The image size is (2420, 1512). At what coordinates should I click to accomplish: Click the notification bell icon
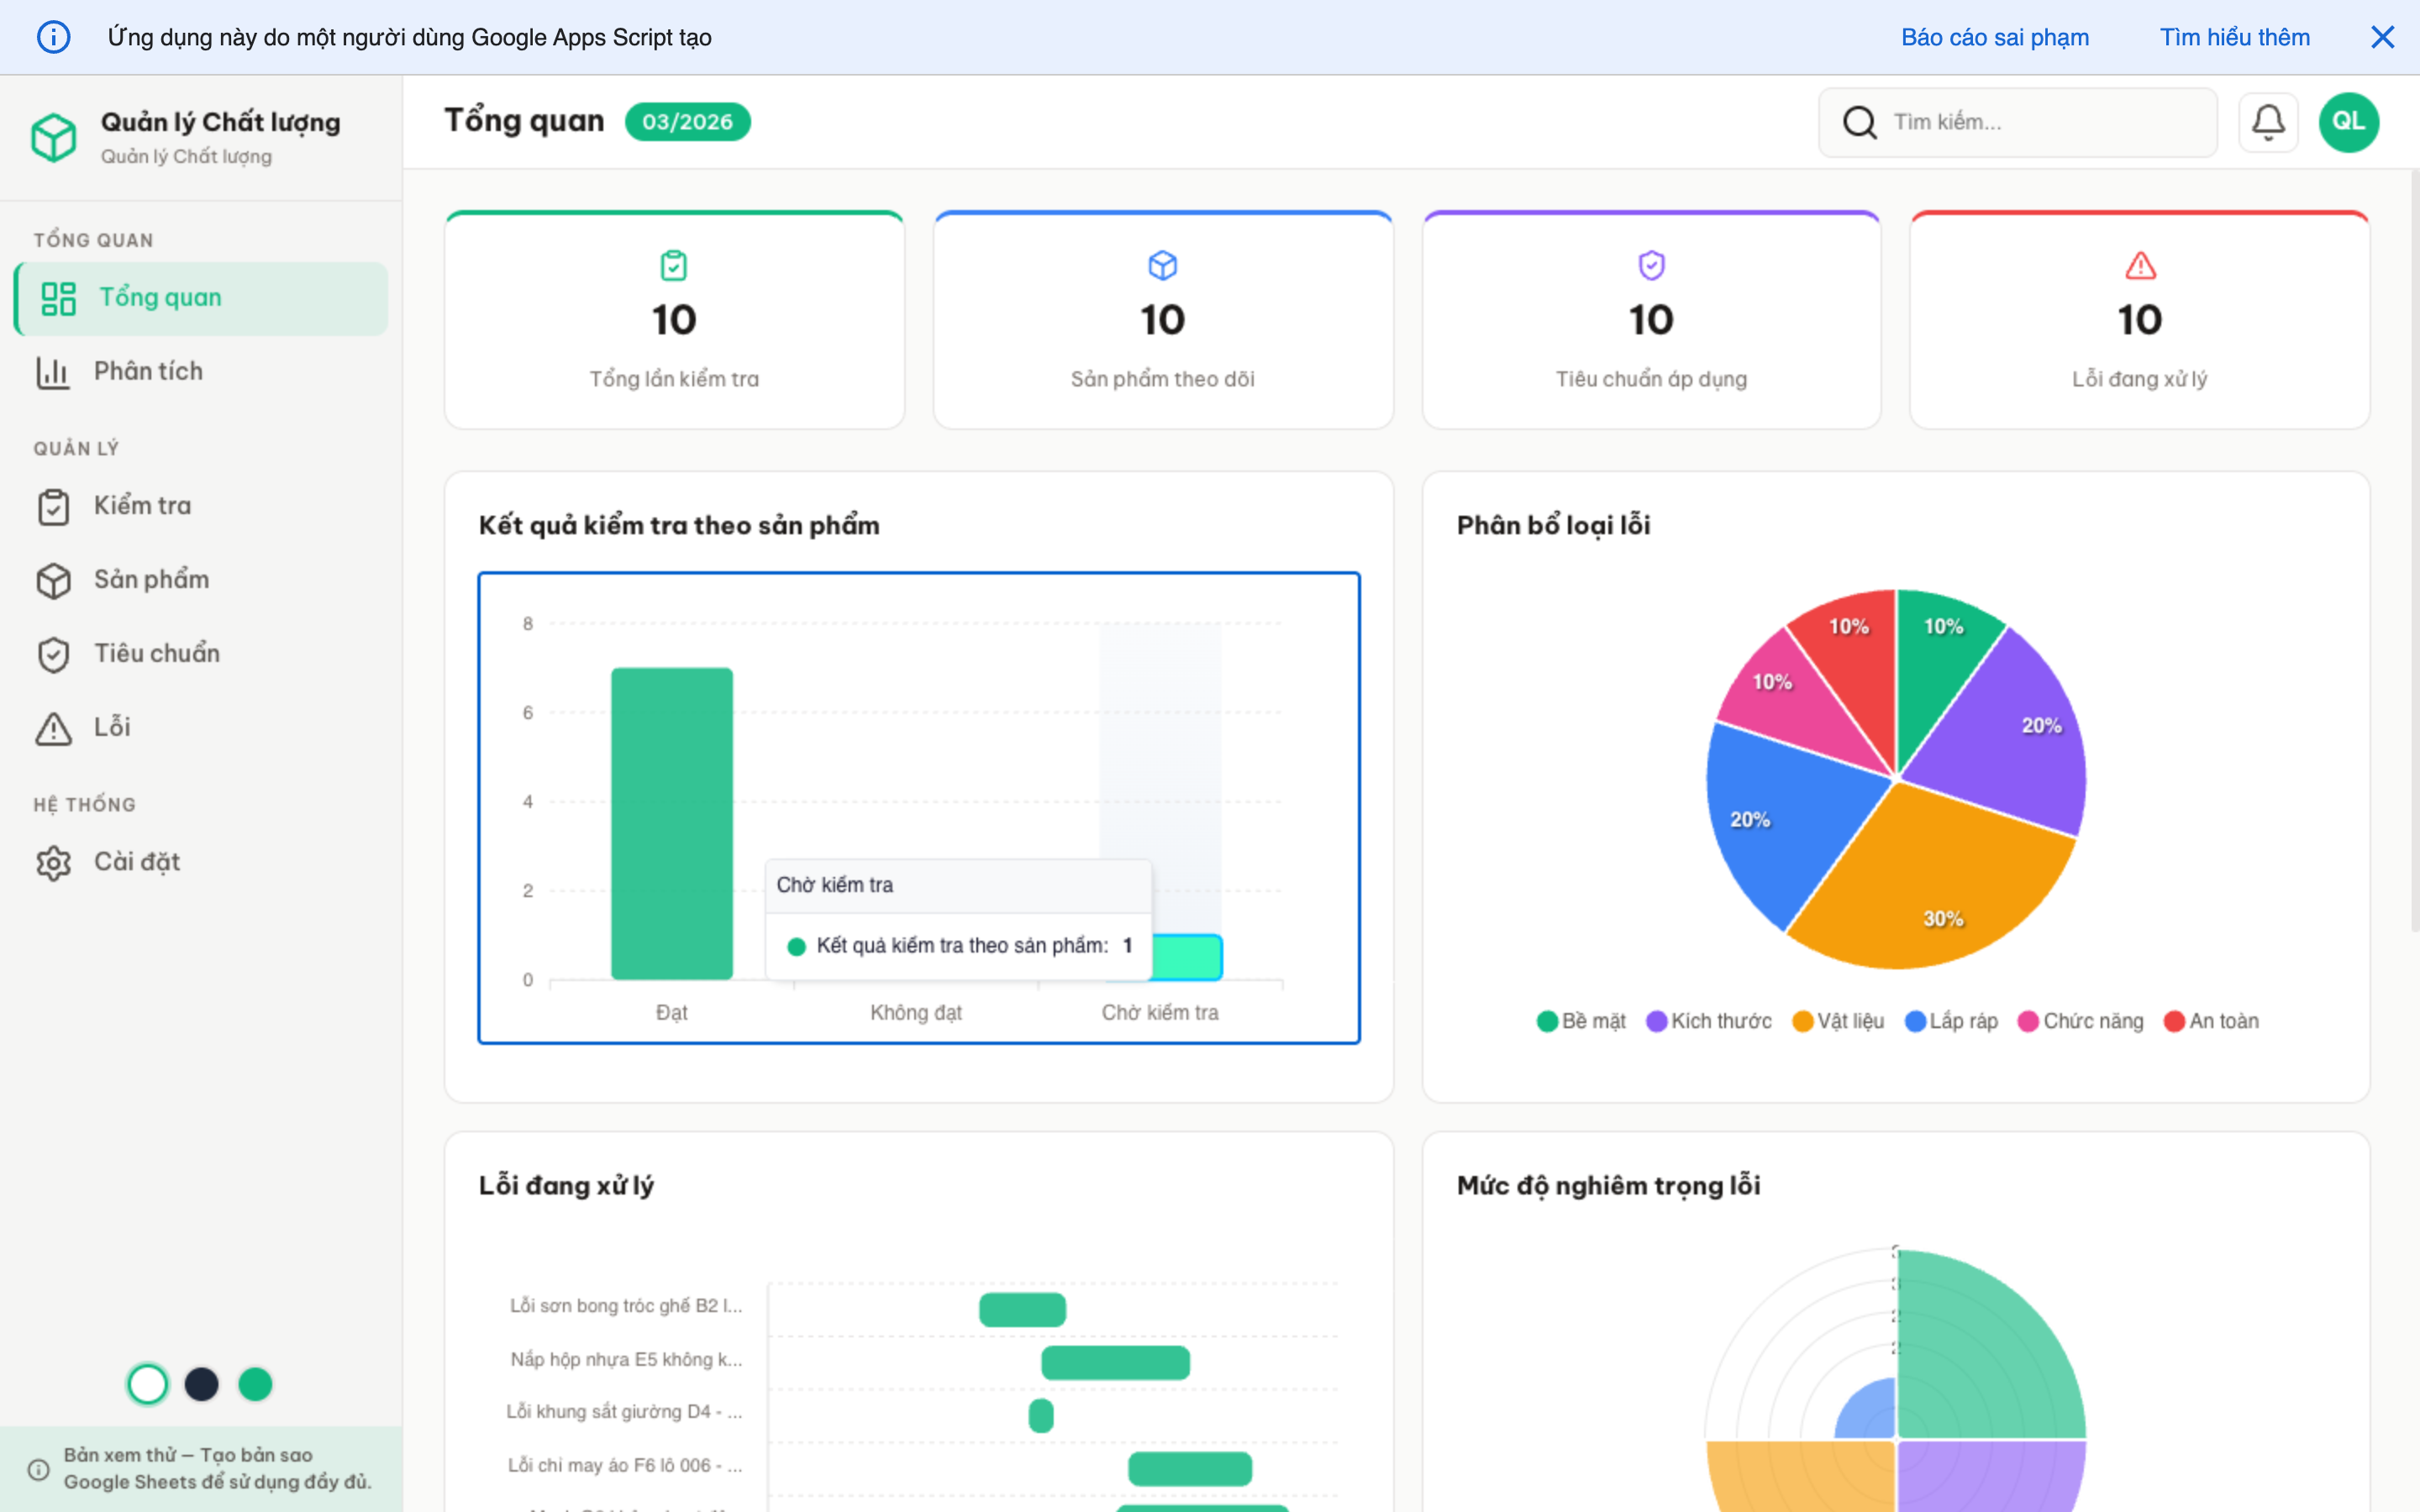click(x=2267, y=121)
